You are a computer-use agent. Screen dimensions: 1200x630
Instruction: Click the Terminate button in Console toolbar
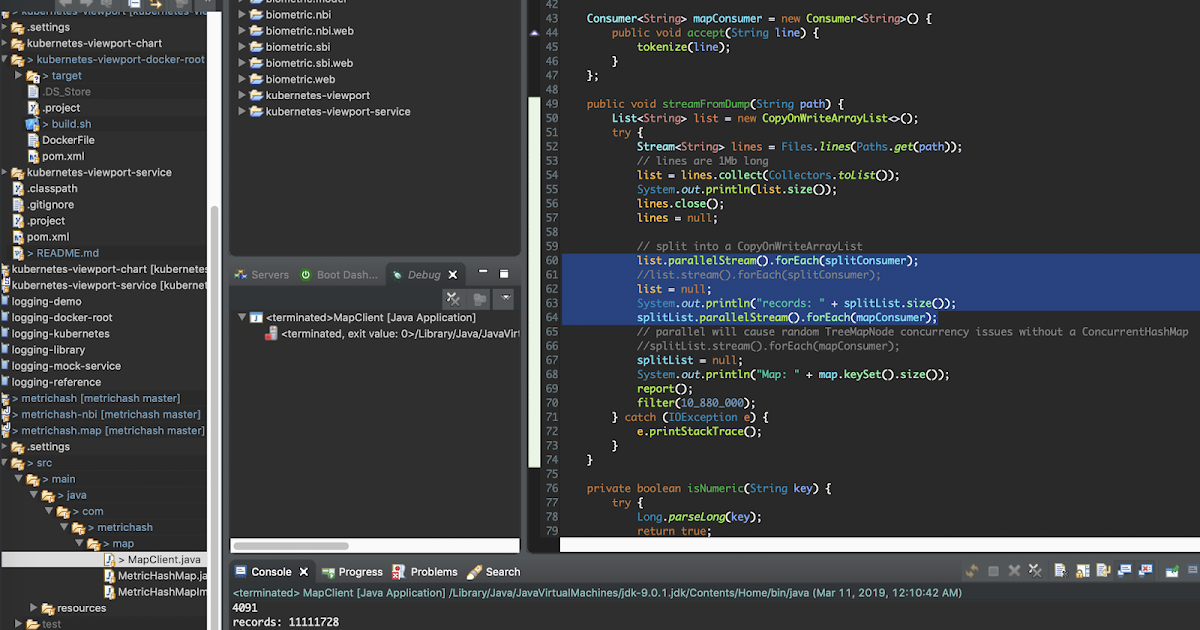tap(992, 571)
